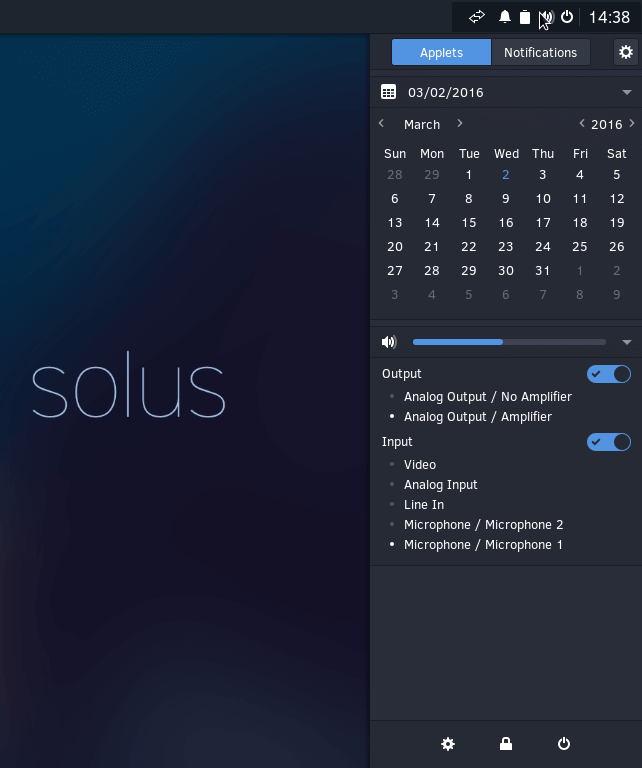The width and height of the screenshot is (642, 768).
Task: Select the Video input
Action: coord(420,465)
